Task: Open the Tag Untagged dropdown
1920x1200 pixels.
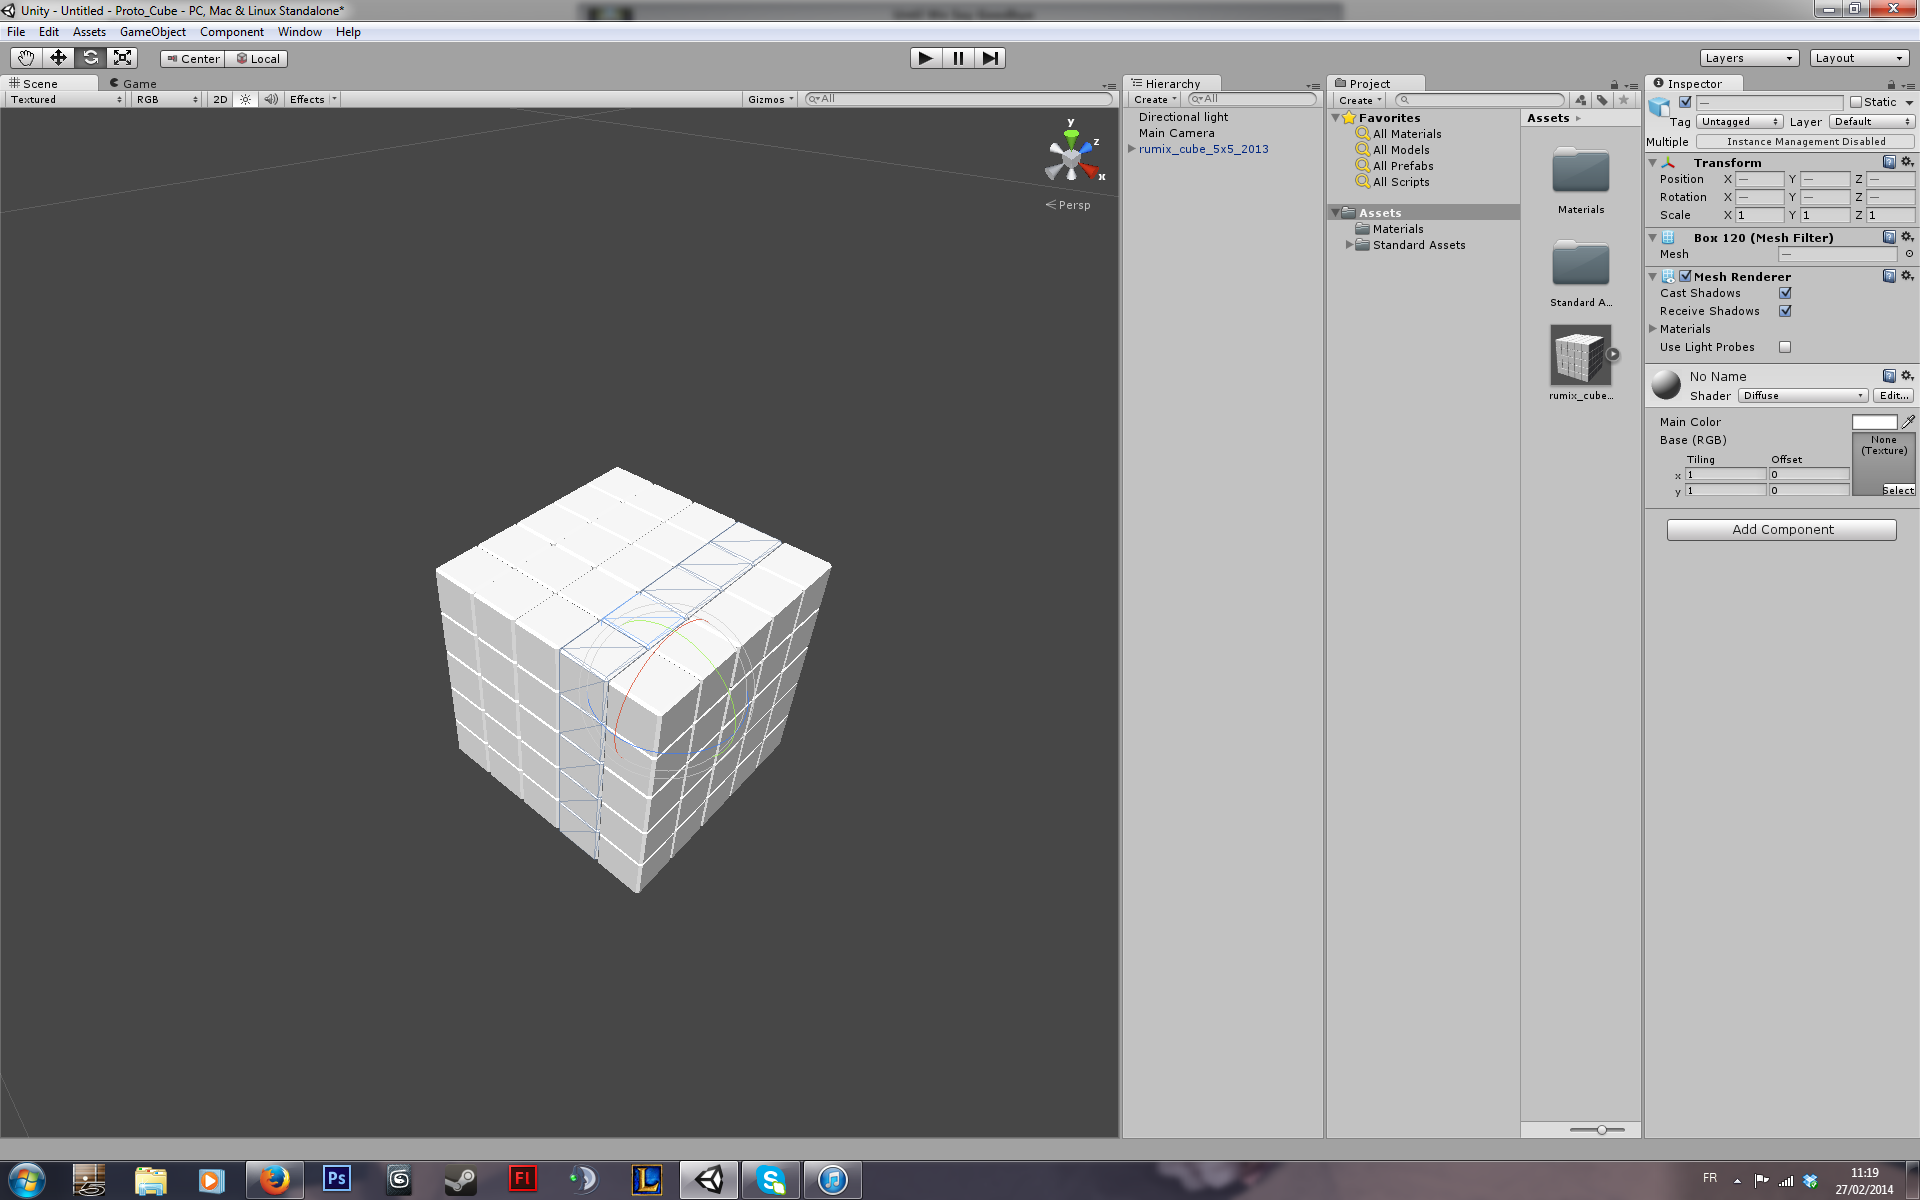Action: 1740,122
